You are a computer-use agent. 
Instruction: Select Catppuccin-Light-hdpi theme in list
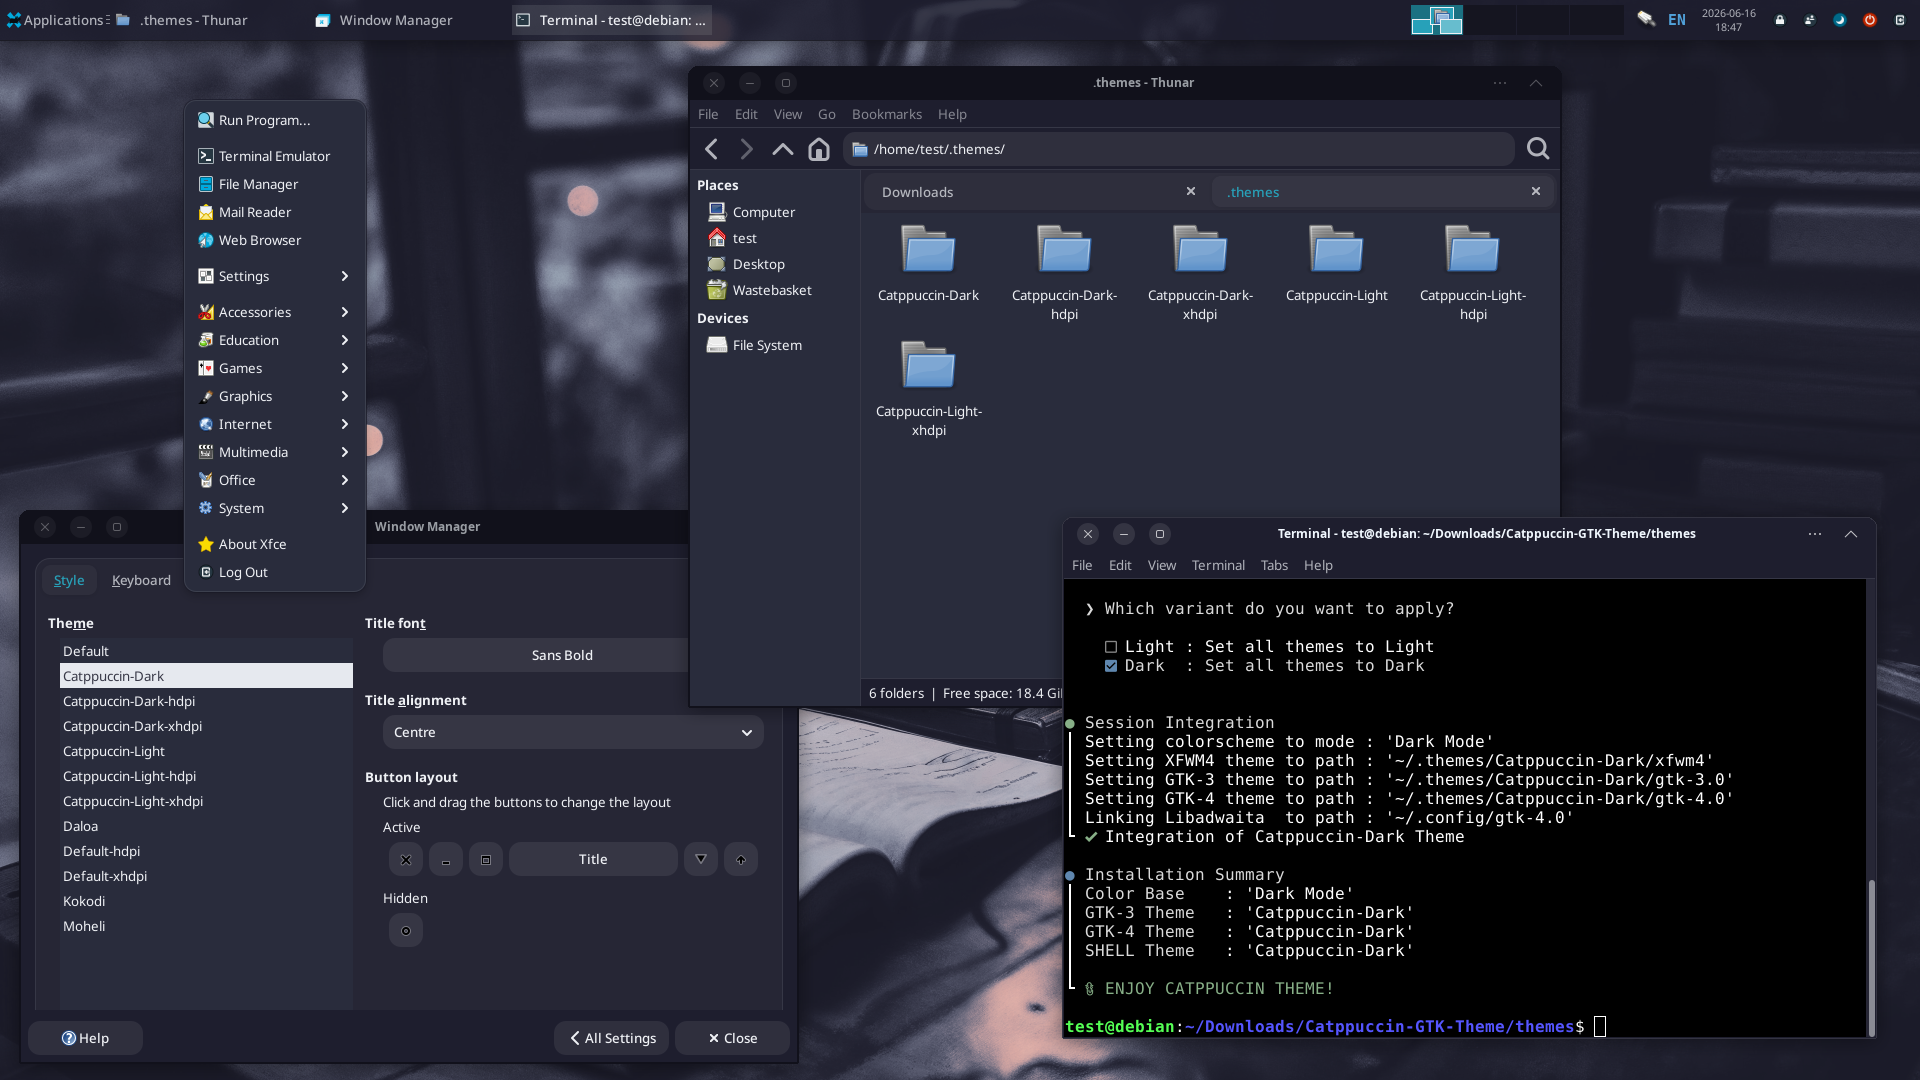tap(206, 776)
